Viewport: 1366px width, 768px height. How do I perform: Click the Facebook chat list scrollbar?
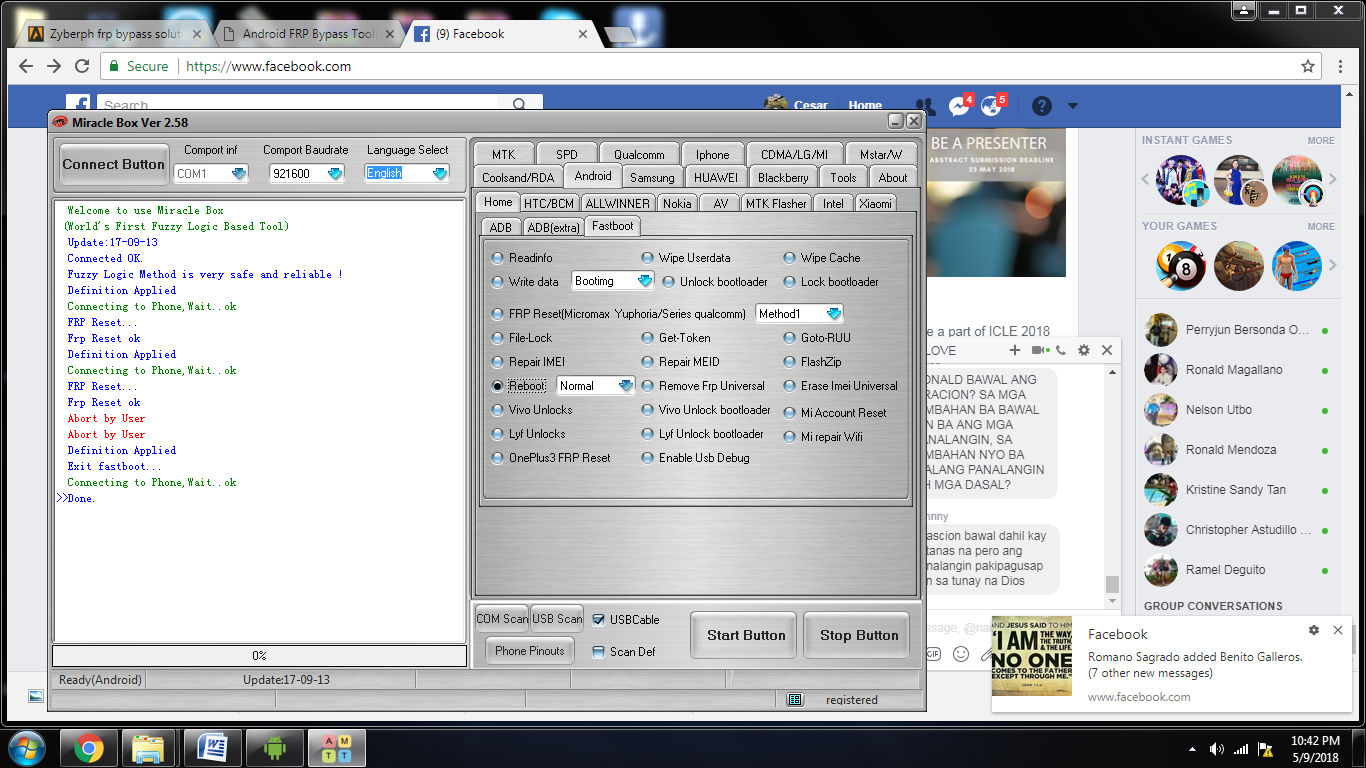click(1112, 585)
